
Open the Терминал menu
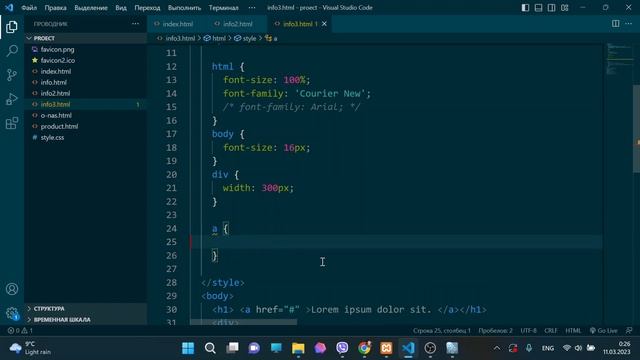(x=224, y=7)
